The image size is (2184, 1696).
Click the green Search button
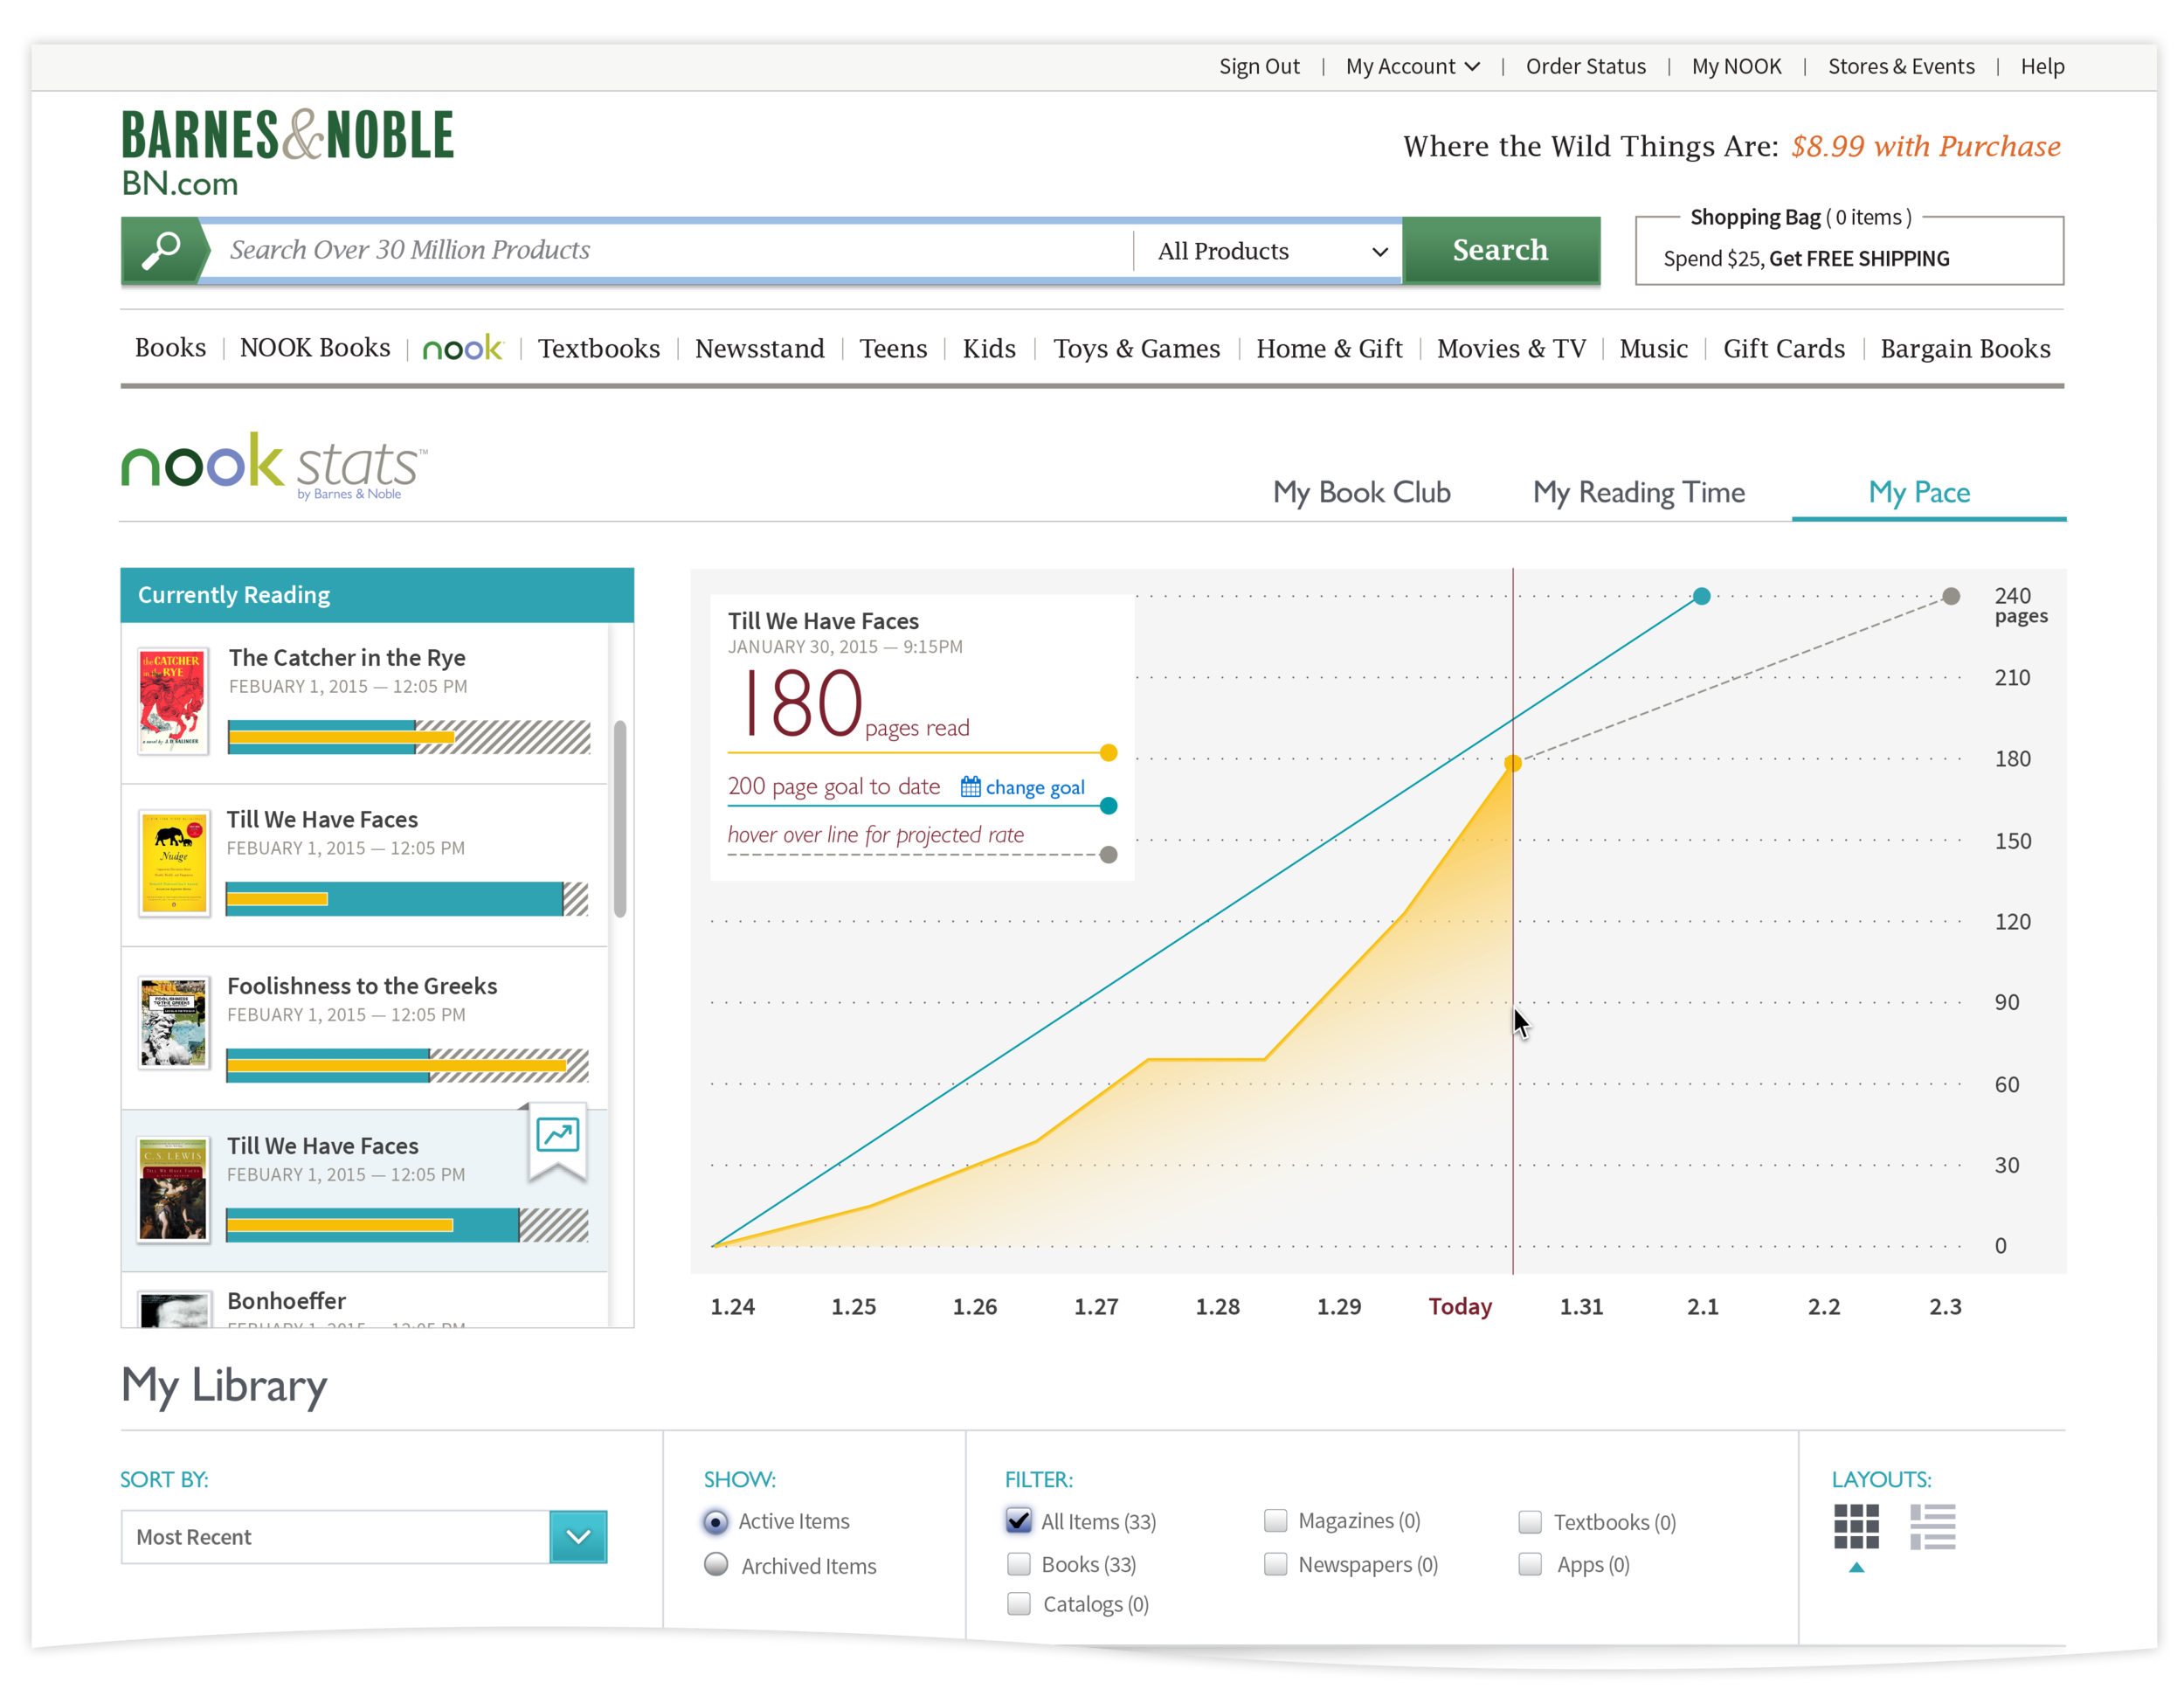(1500, 250)
